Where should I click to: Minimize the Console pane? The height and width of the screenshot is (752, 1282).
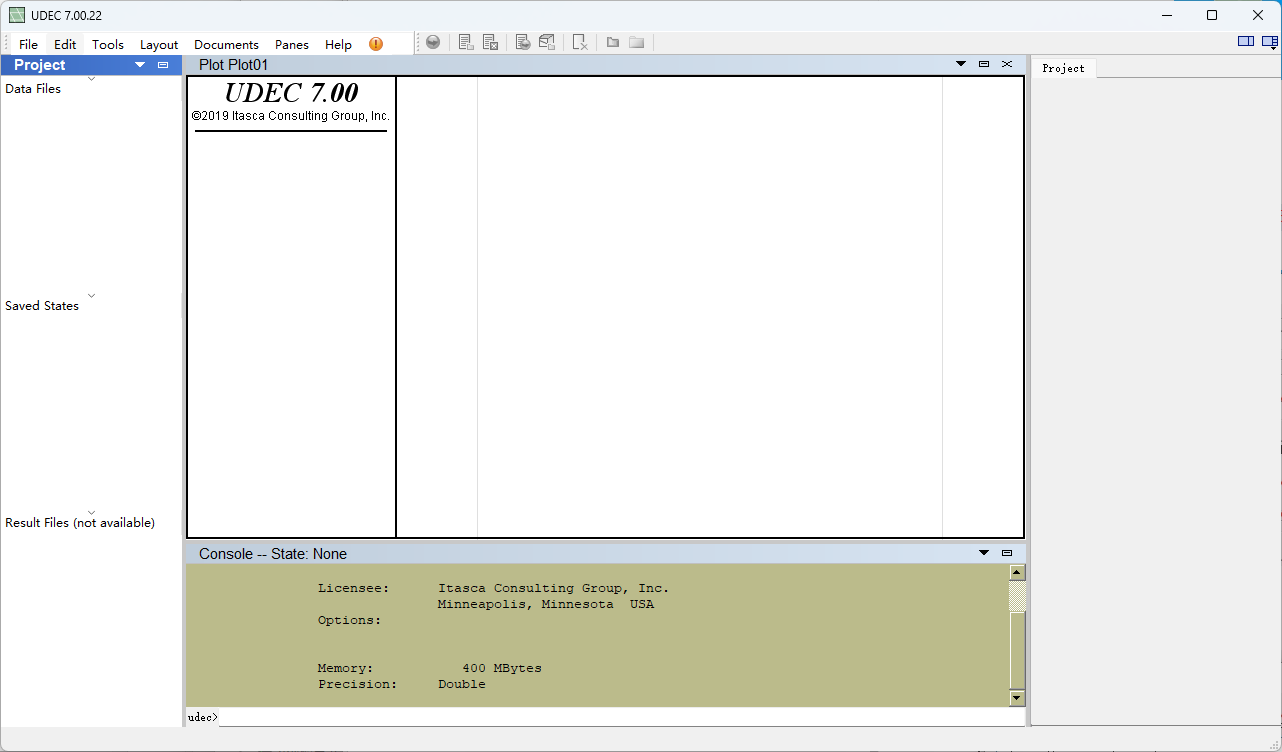(1007, 553)
